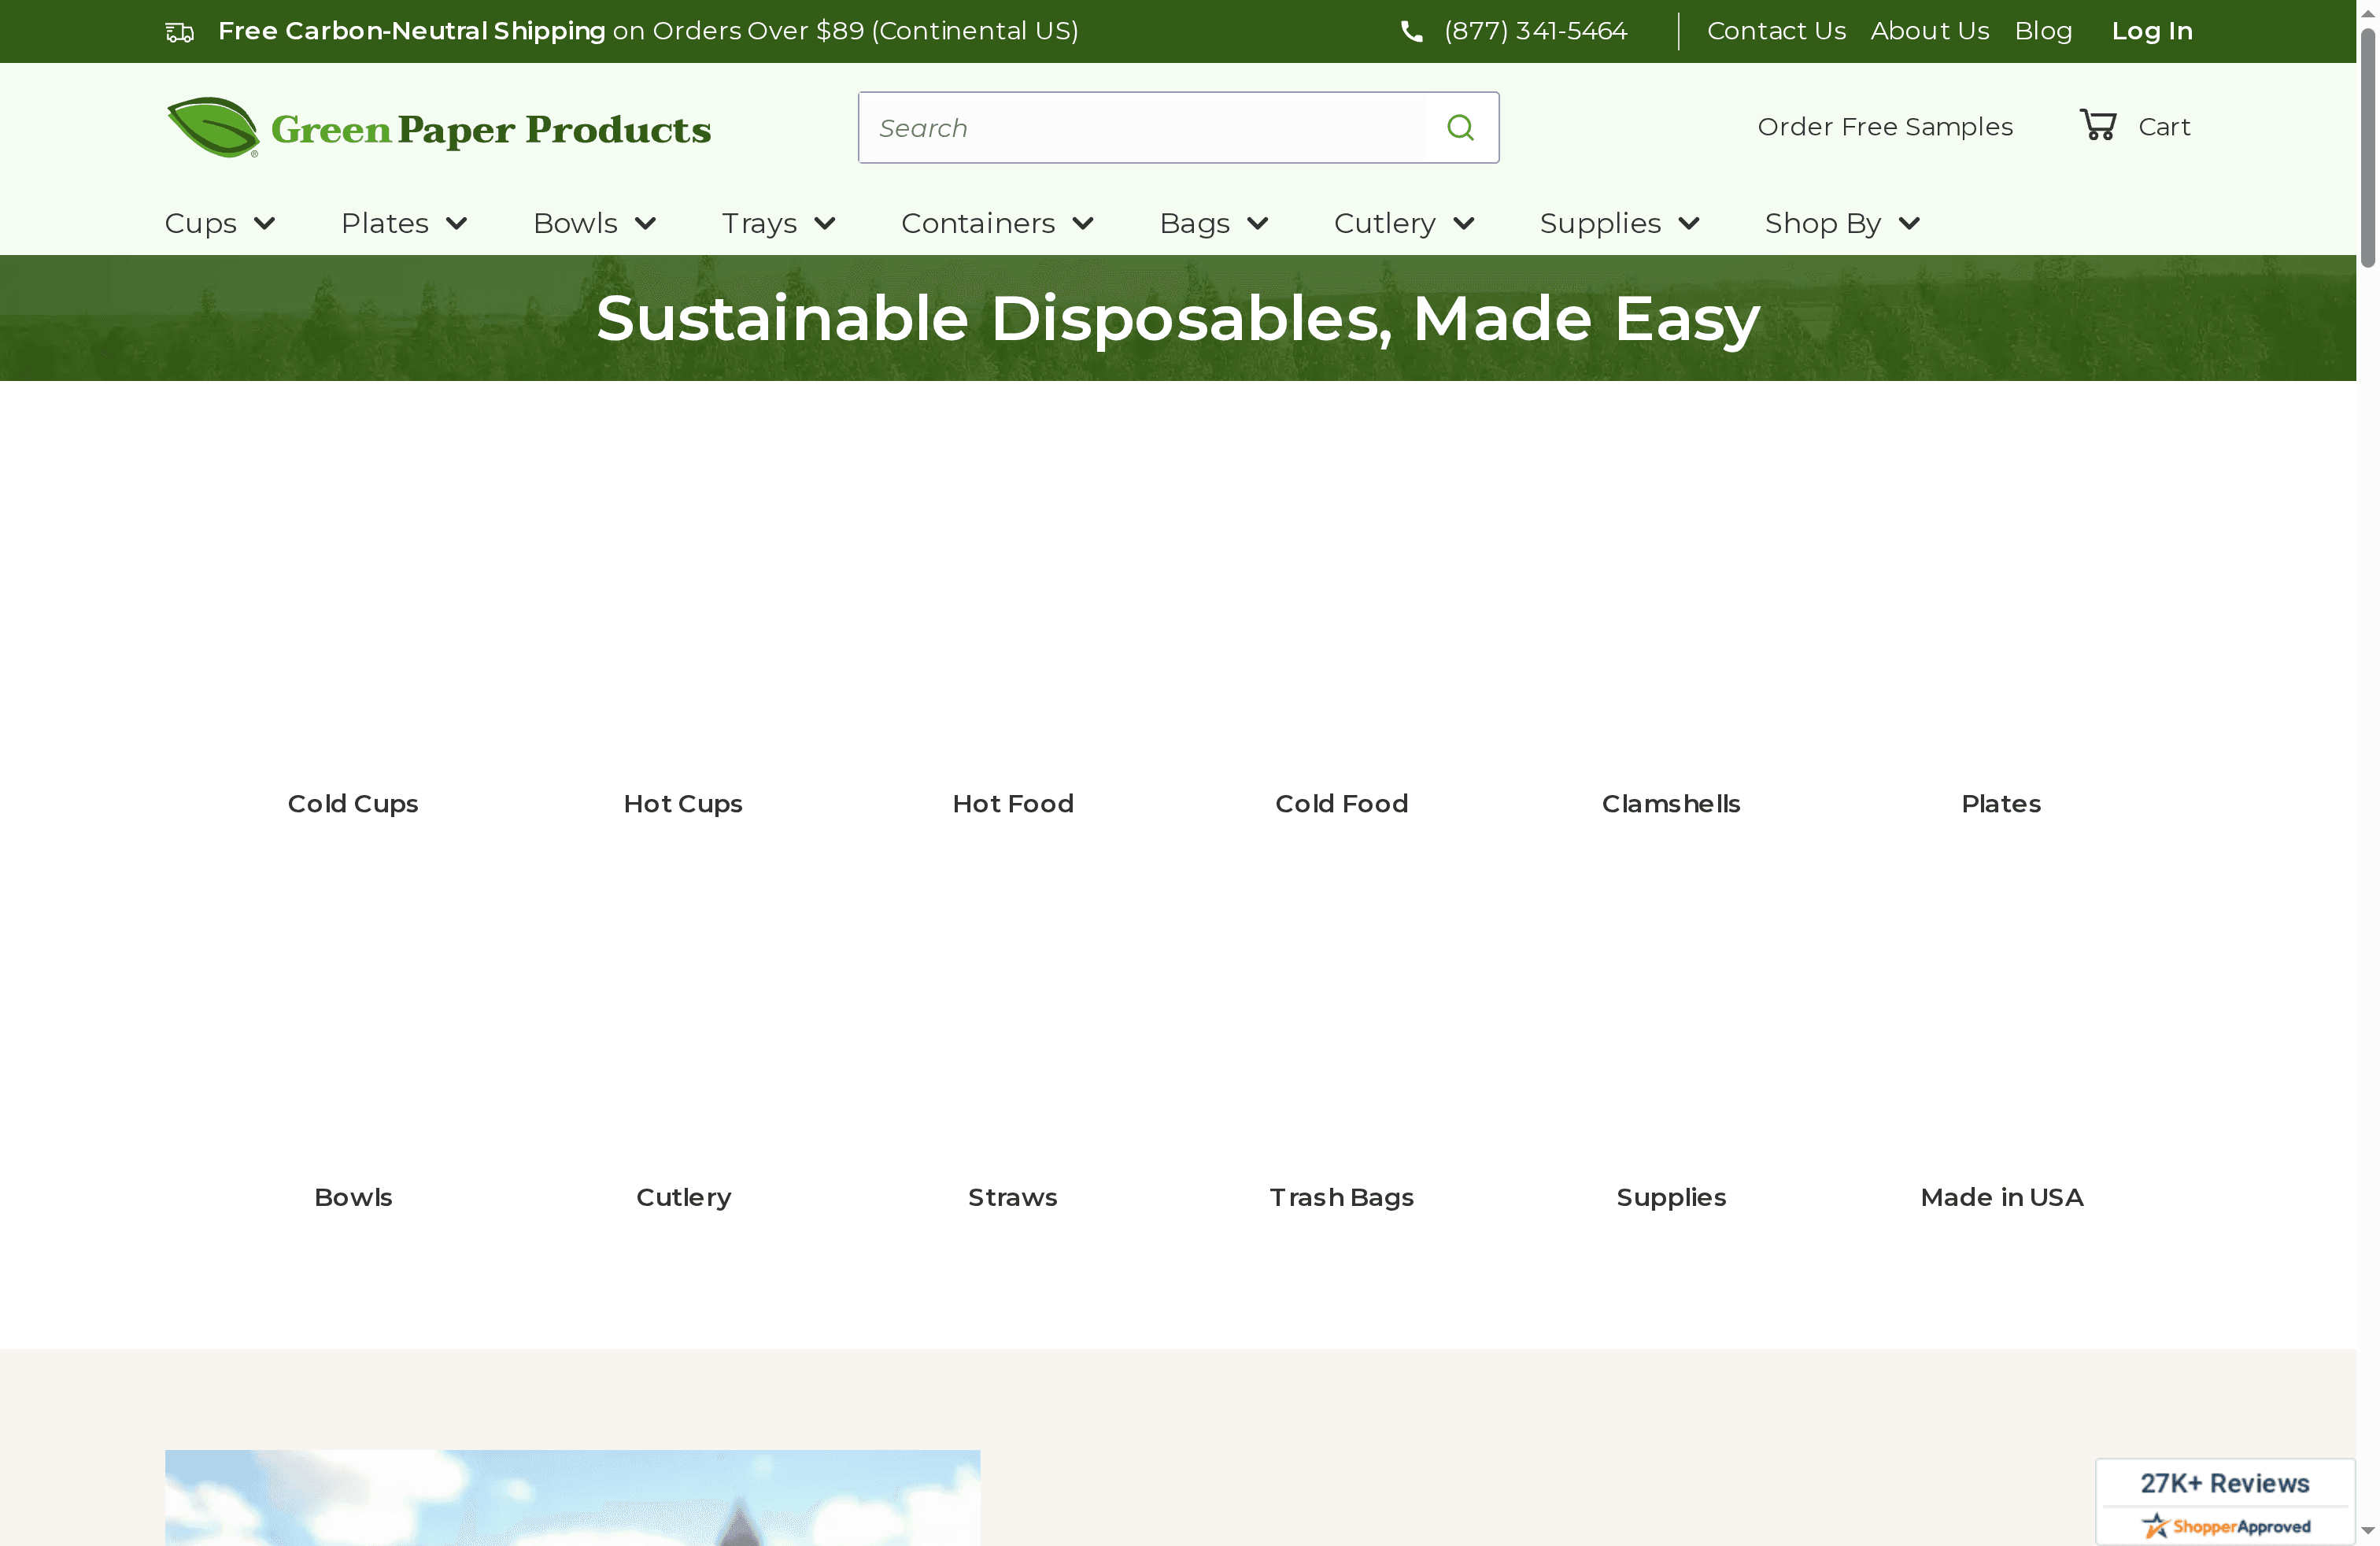The image size is (2380, 1546).
Task: Open the Blog page
Action: tap(2043, 30)
